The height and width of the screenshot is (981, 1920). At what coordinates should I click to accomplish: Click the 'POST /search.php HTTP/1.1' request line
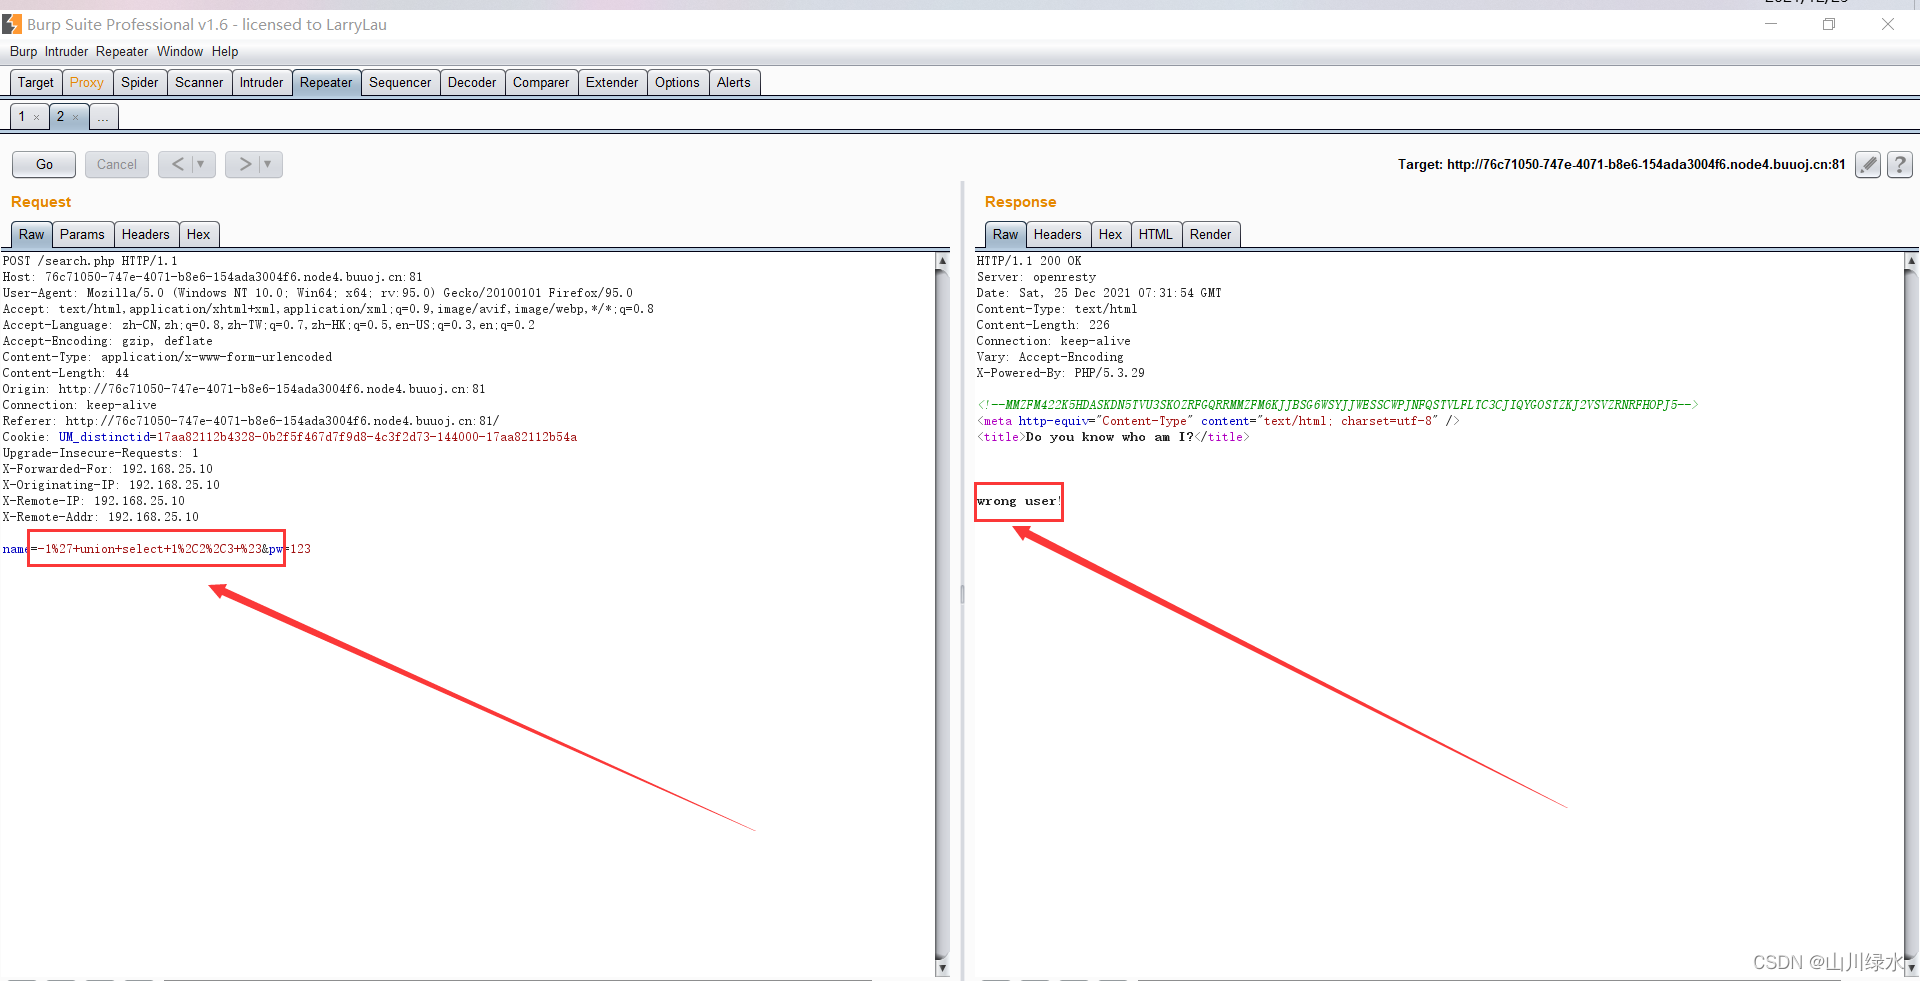[x=90, y=261]
